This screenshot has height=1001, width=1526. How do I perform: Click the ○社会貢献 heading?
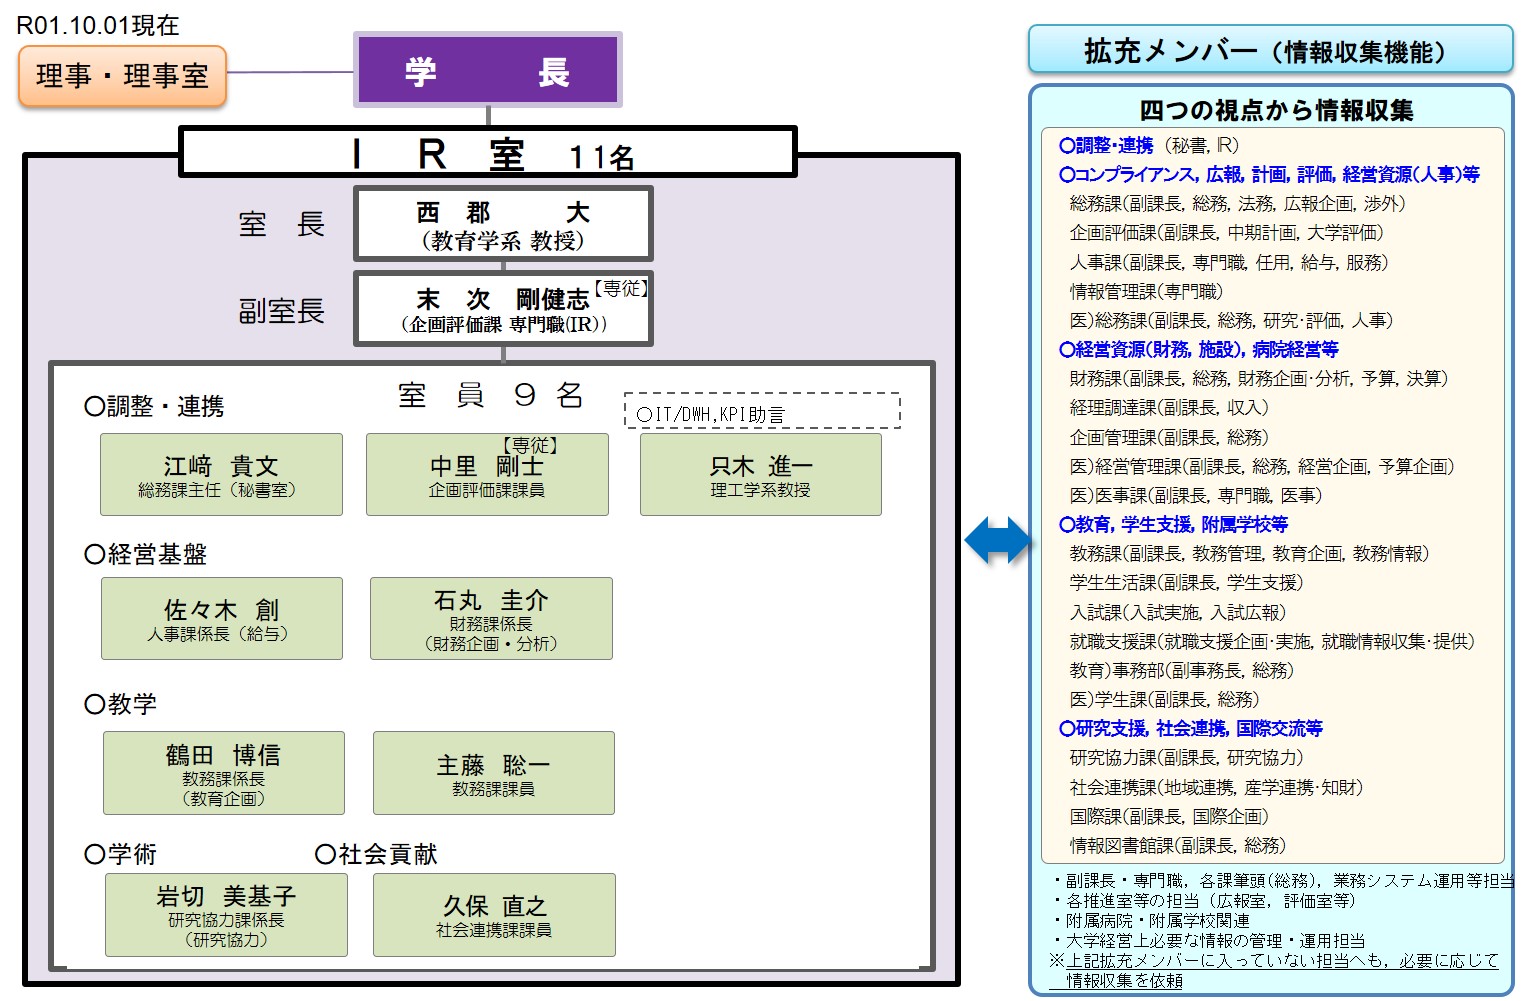coord(376,854)
